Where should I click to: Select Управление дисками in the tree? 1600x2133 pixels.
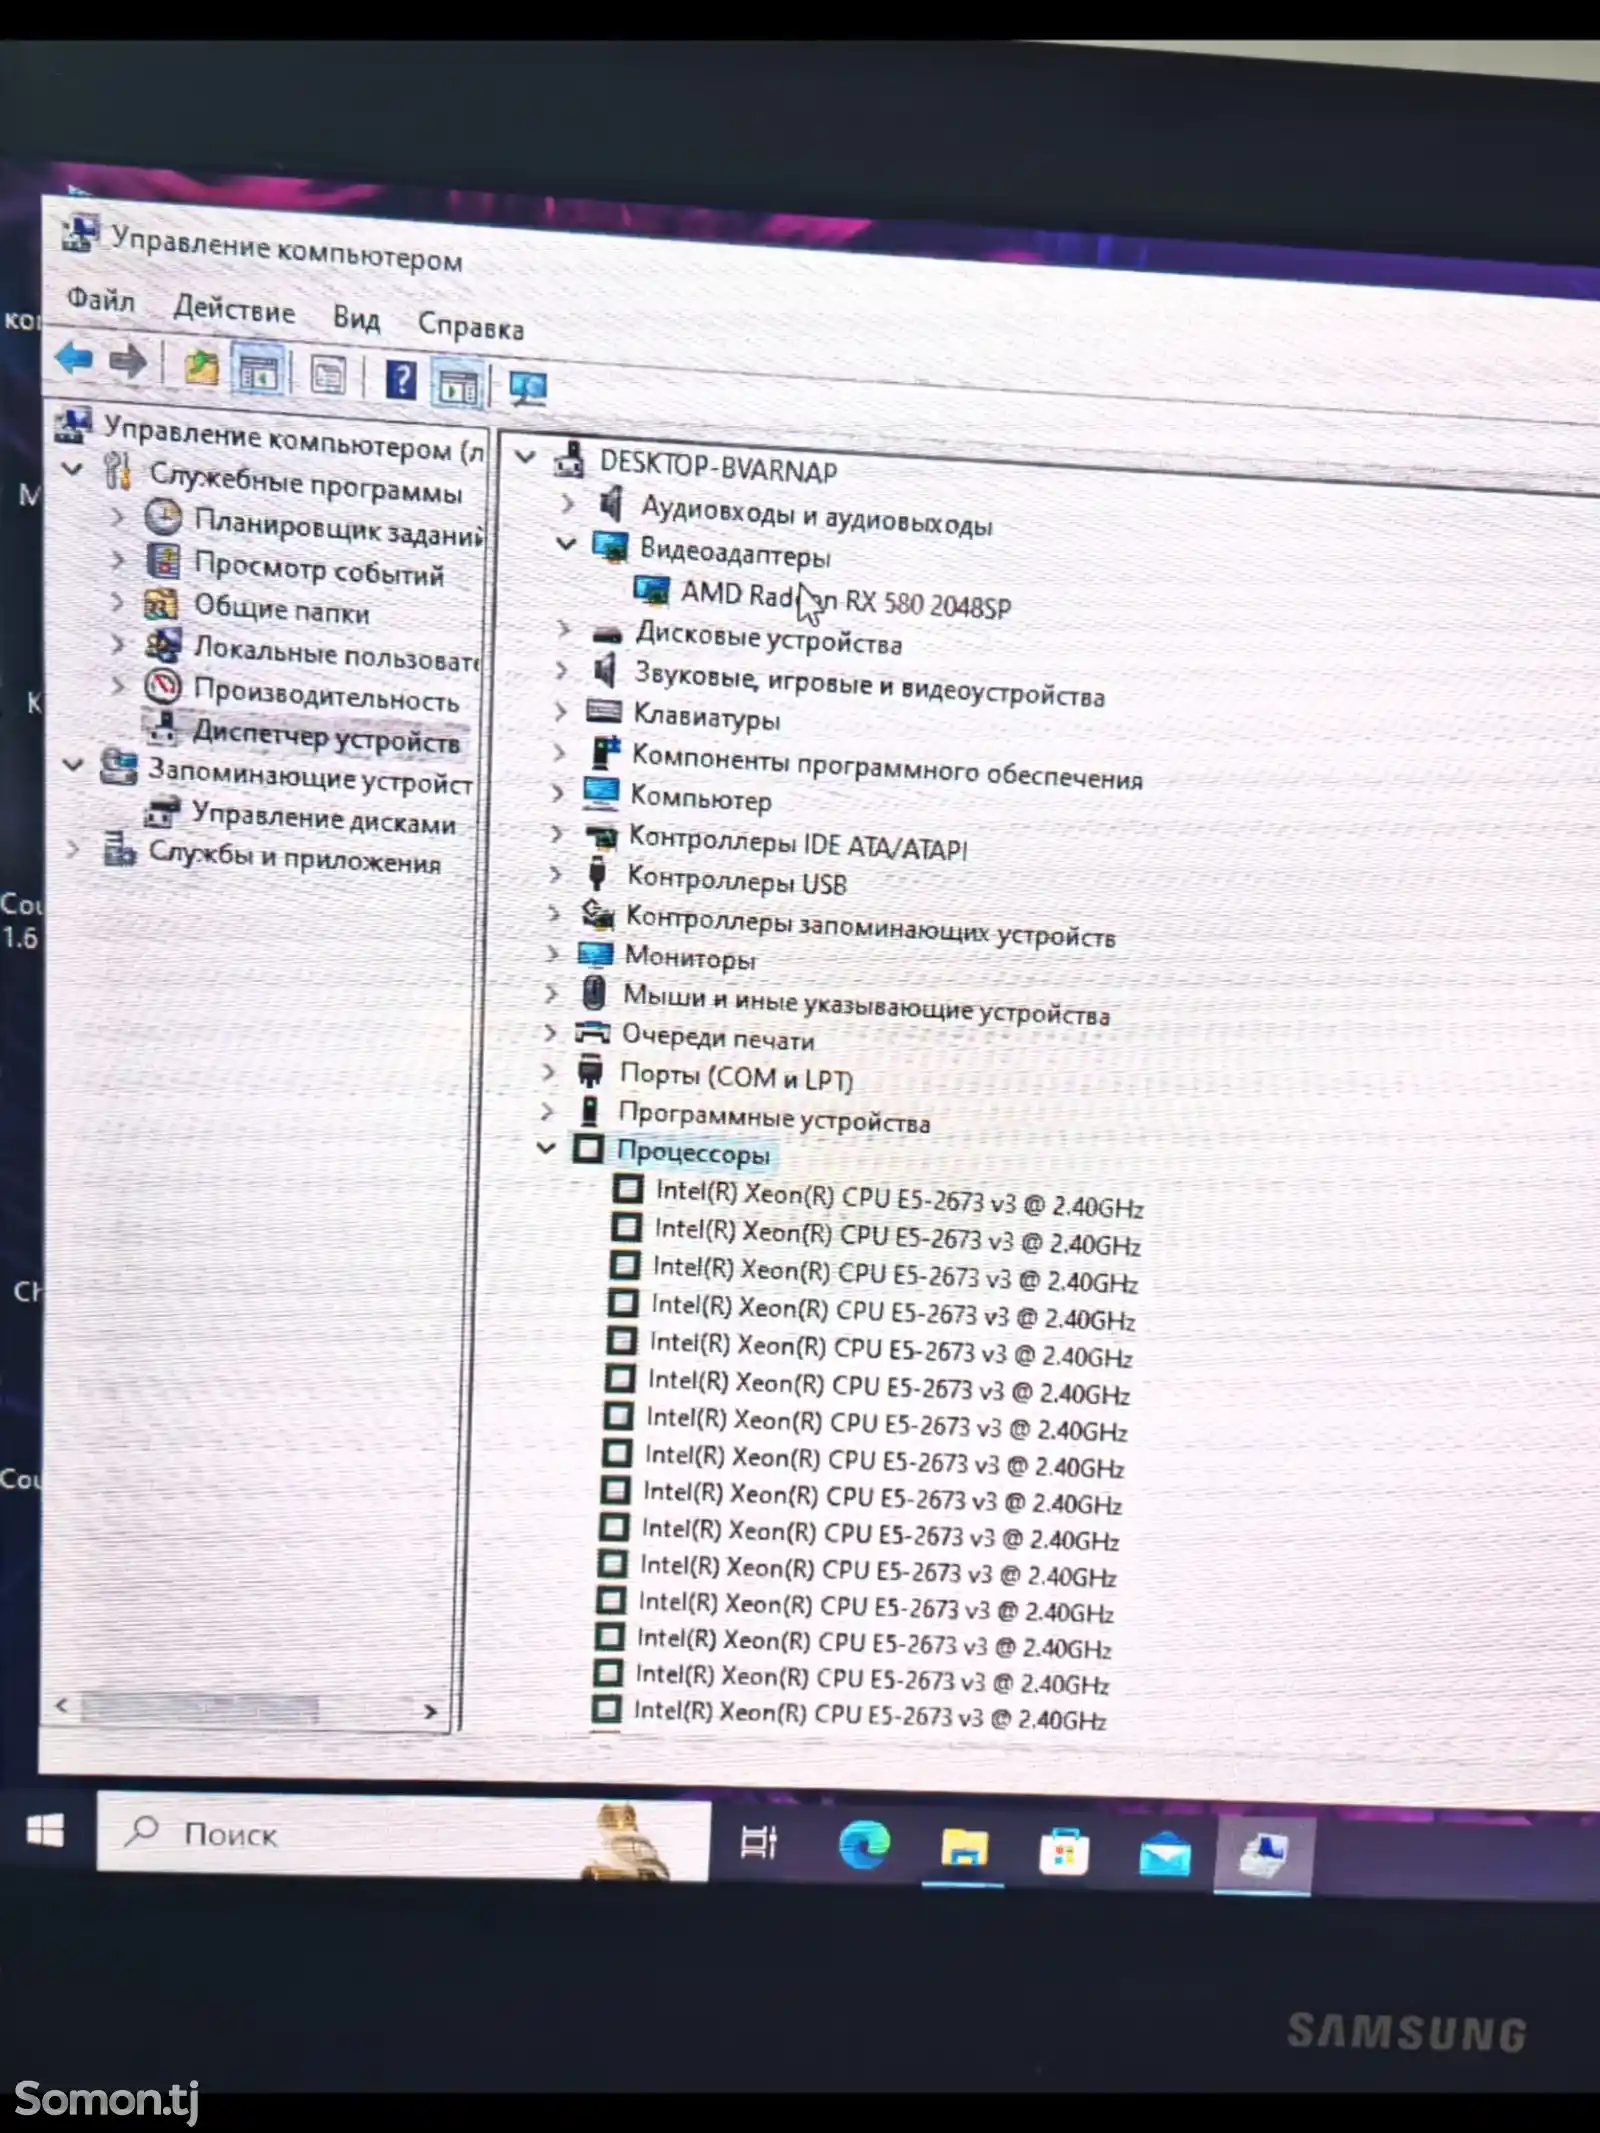click(322, 818)
